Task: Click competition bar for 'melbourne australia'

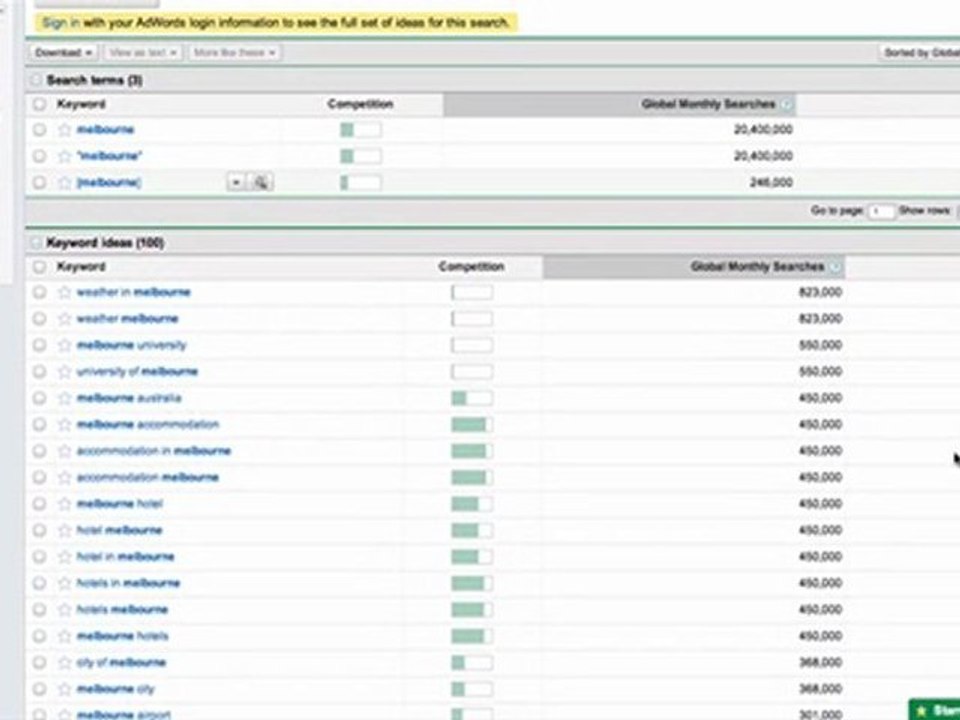Action: (x=472, y=398)
